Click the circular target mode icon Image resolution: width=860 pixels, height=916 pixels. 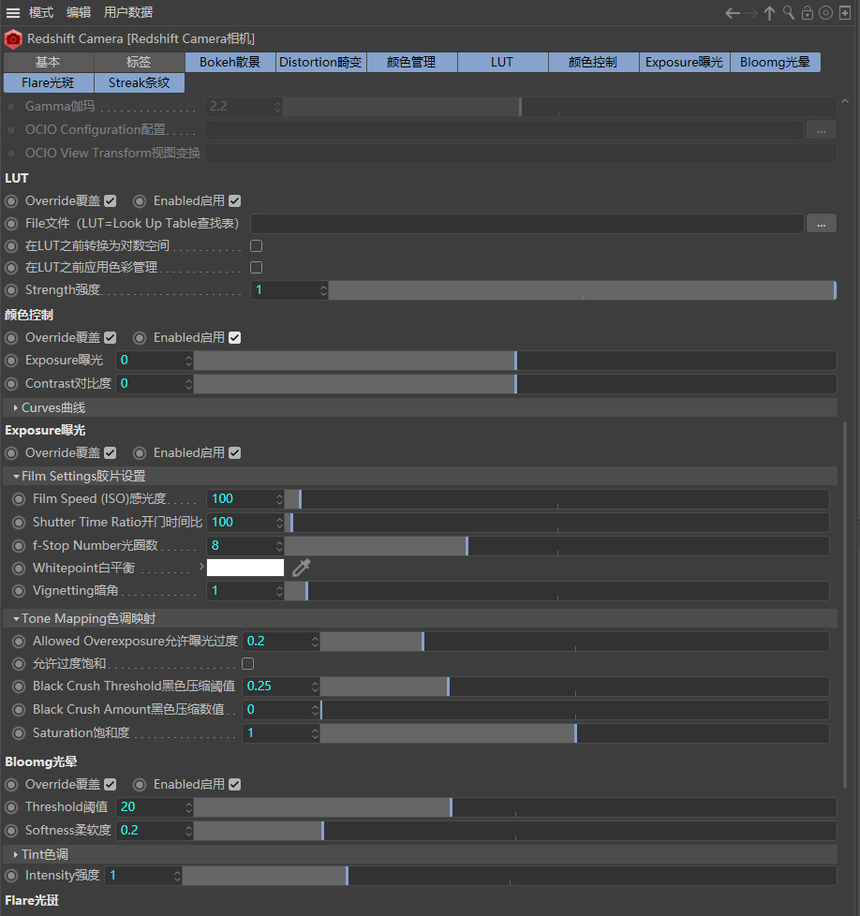pos(826,13)
